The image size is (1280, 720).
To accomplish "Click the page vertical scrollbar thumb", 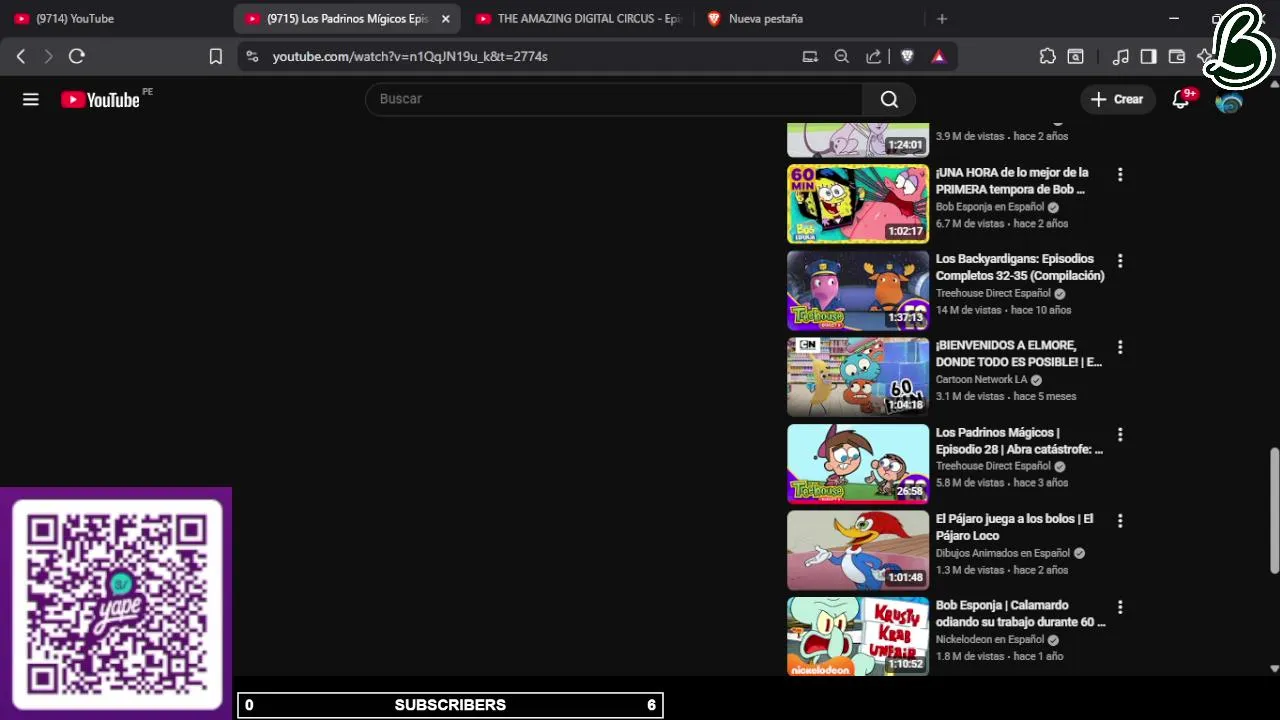I will click(1274, 510).
